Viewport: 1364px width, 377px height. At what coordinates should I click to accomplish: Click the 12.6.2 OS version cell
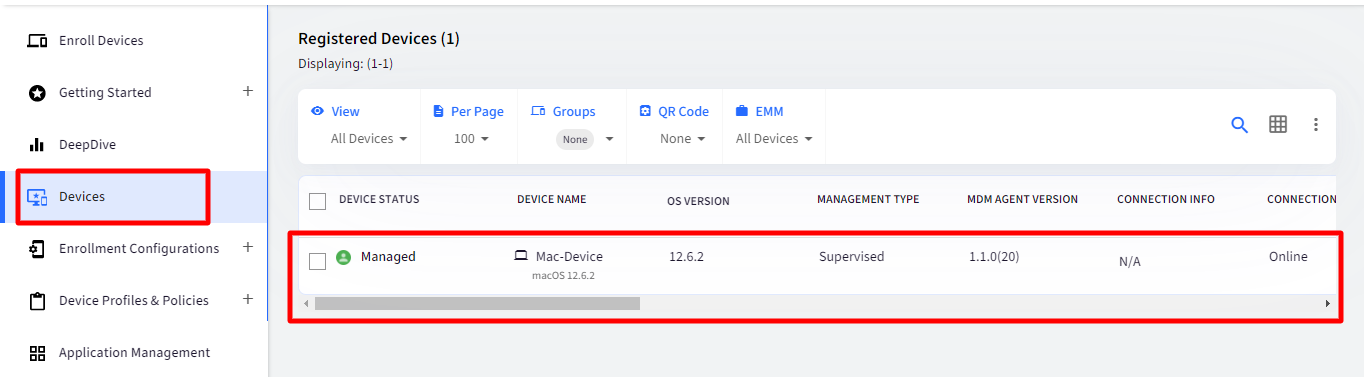coord(686,257)
